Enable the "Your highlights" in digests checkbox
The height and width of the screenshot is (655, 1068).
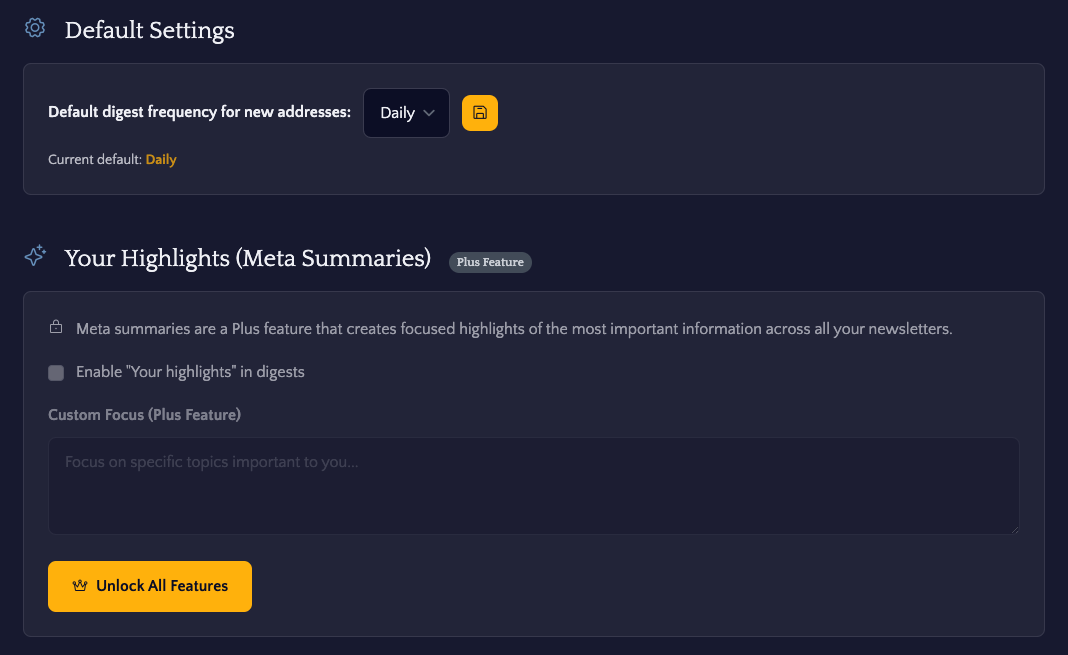(56, 373)
